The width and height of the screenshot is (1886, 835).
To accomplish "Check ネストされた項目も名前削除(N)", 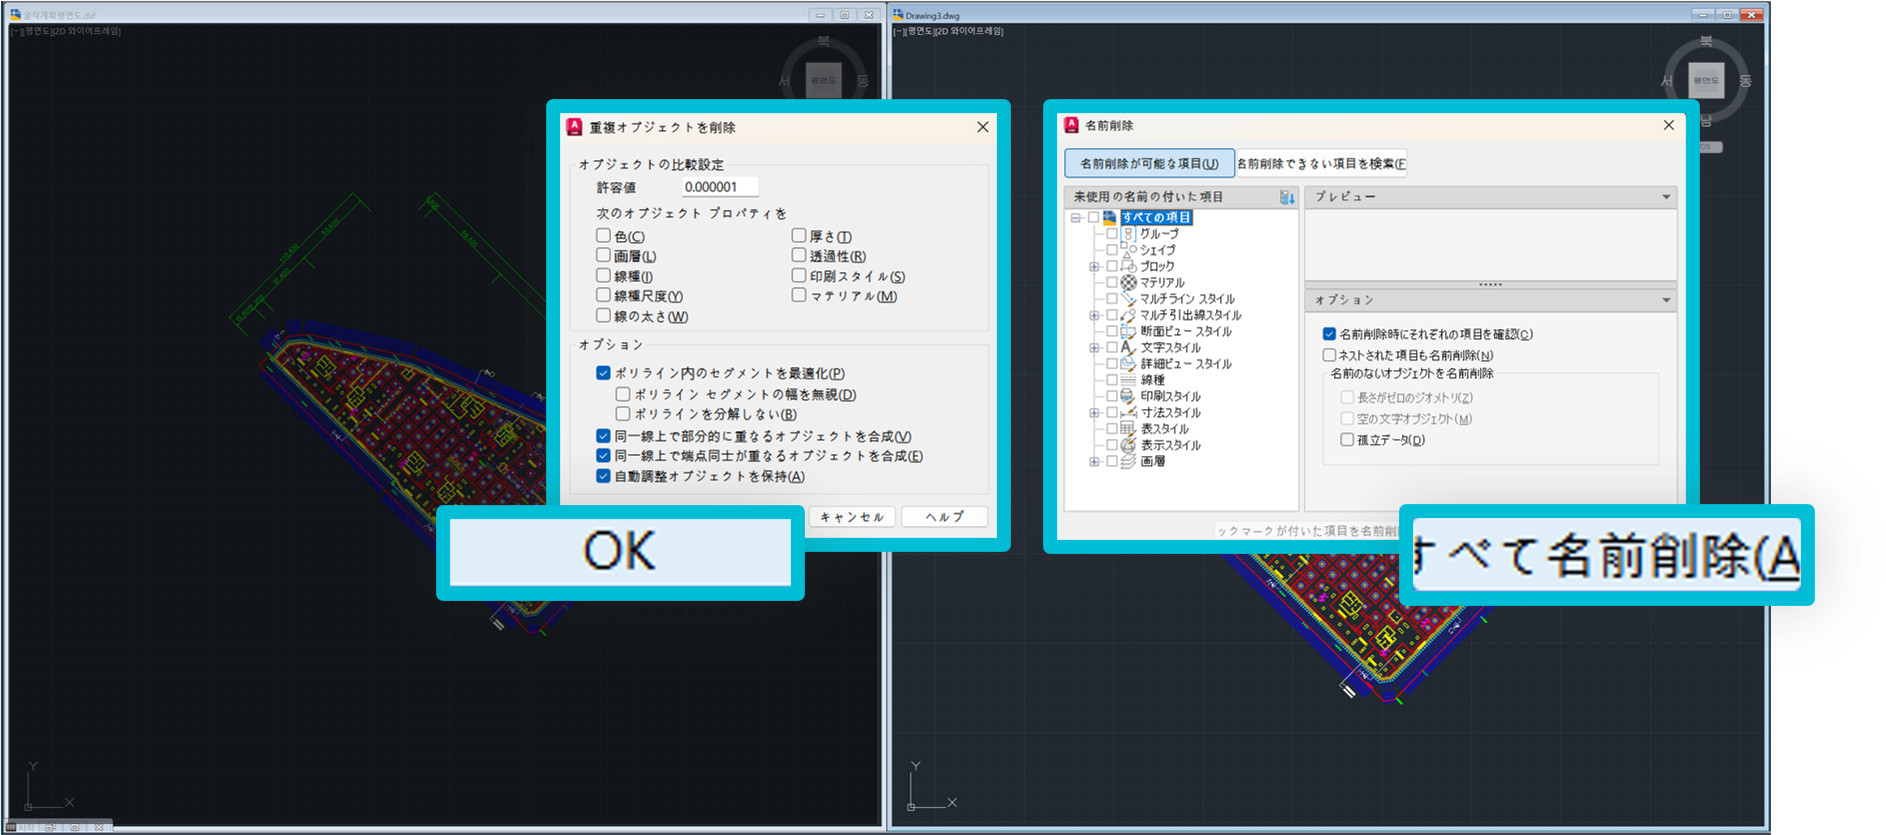I will tap(1329, 355).
